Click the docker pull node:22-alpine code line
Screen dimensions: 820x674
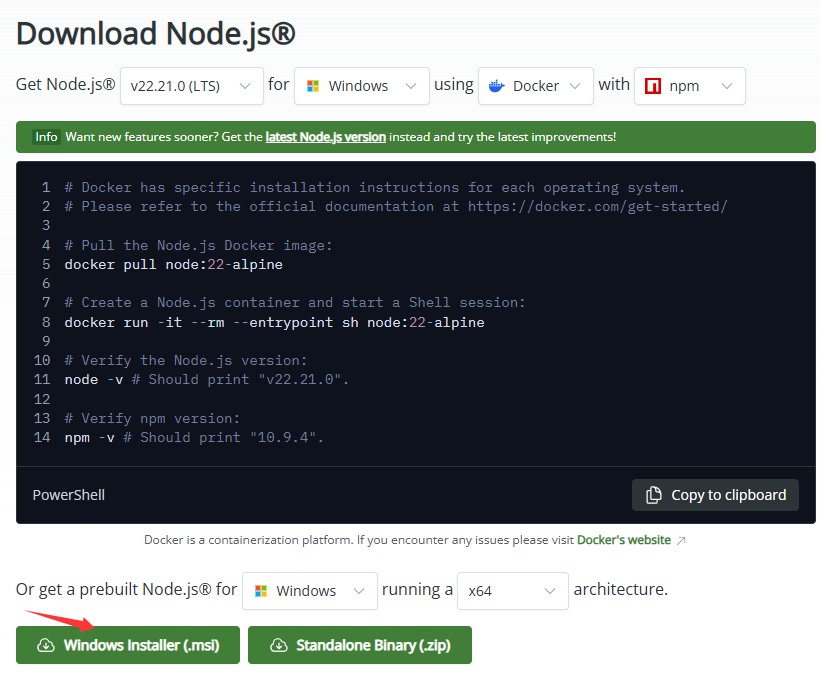point(173,264)
